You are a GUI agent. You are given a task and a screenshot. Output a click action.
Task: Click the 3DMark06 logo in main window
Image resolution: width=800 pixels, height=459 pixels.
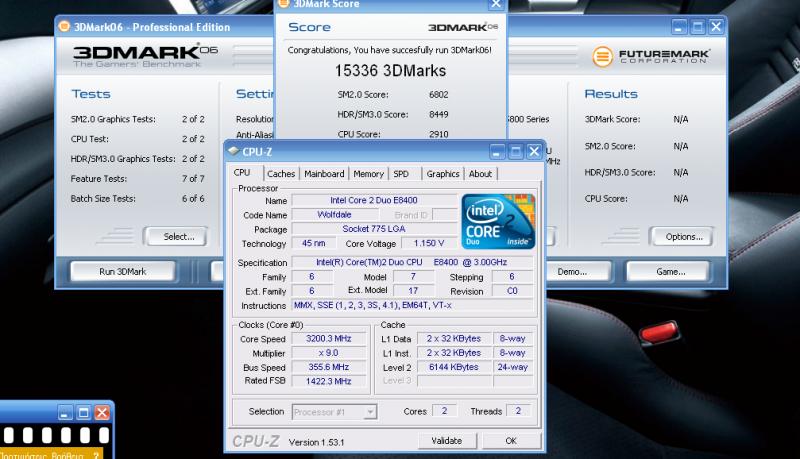click(x=145, y=56)
